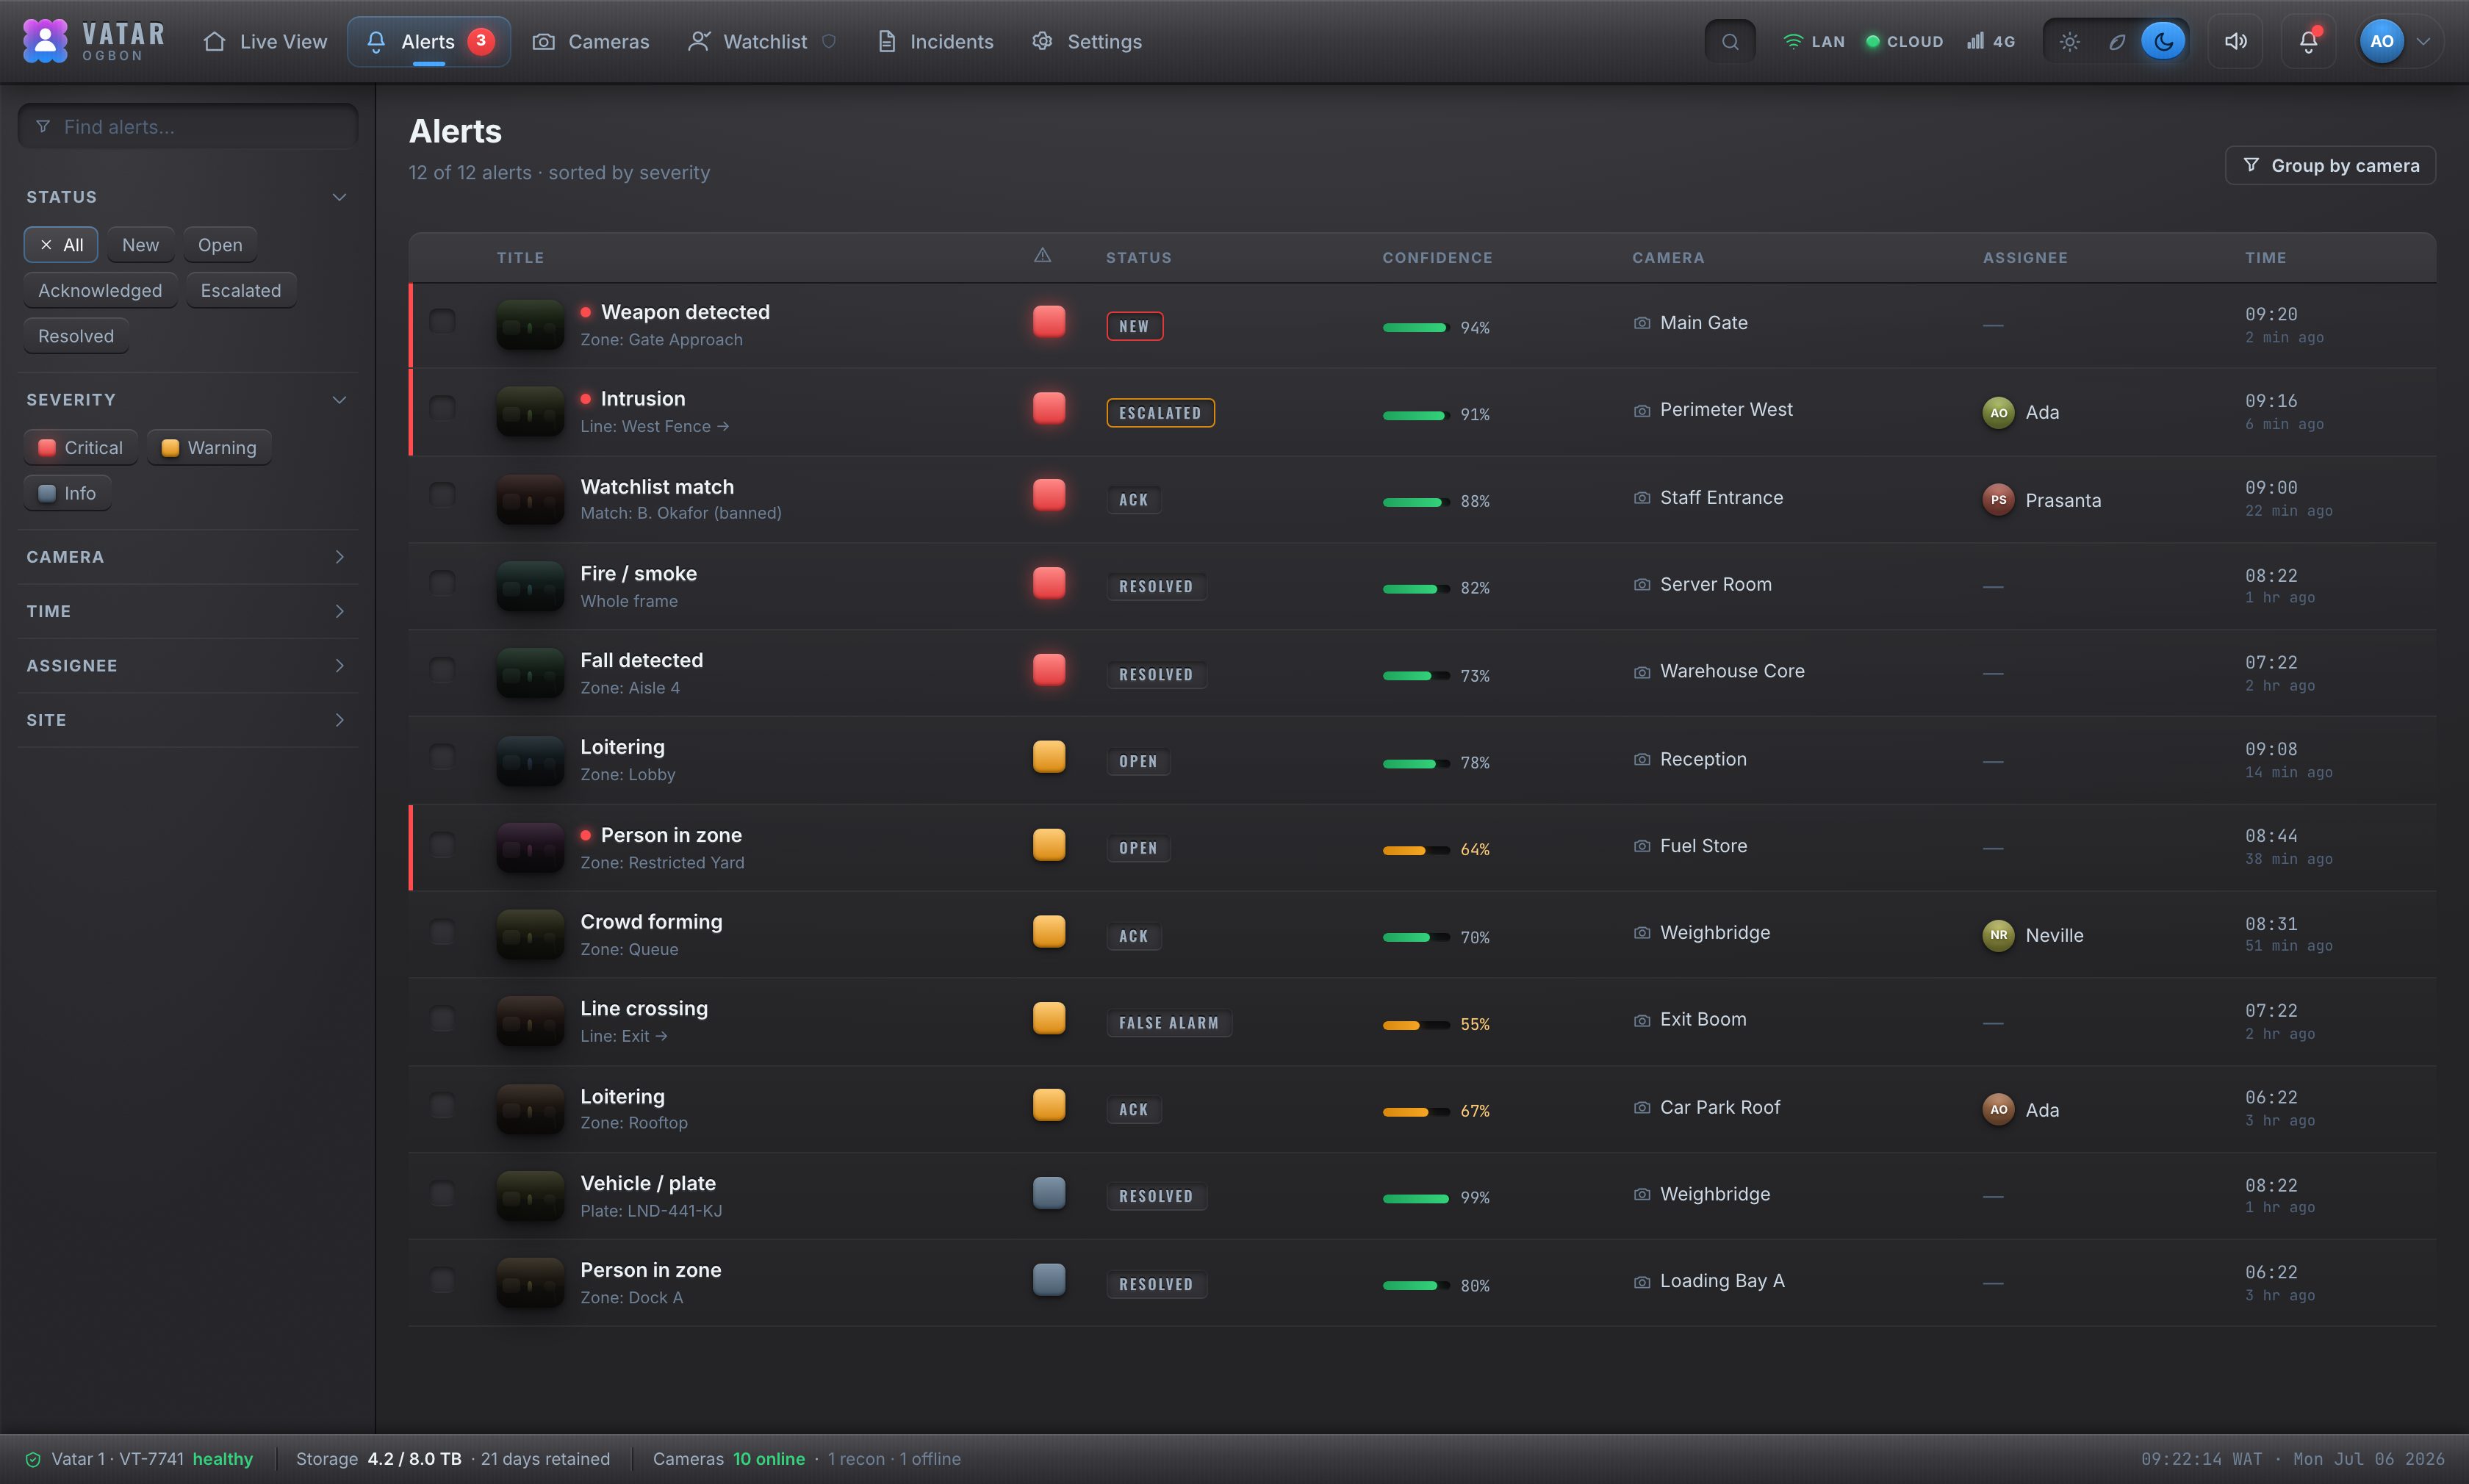Open the notifications bell in the header
This screenshot has width=2469, height=1484.
coord(2308,42)
